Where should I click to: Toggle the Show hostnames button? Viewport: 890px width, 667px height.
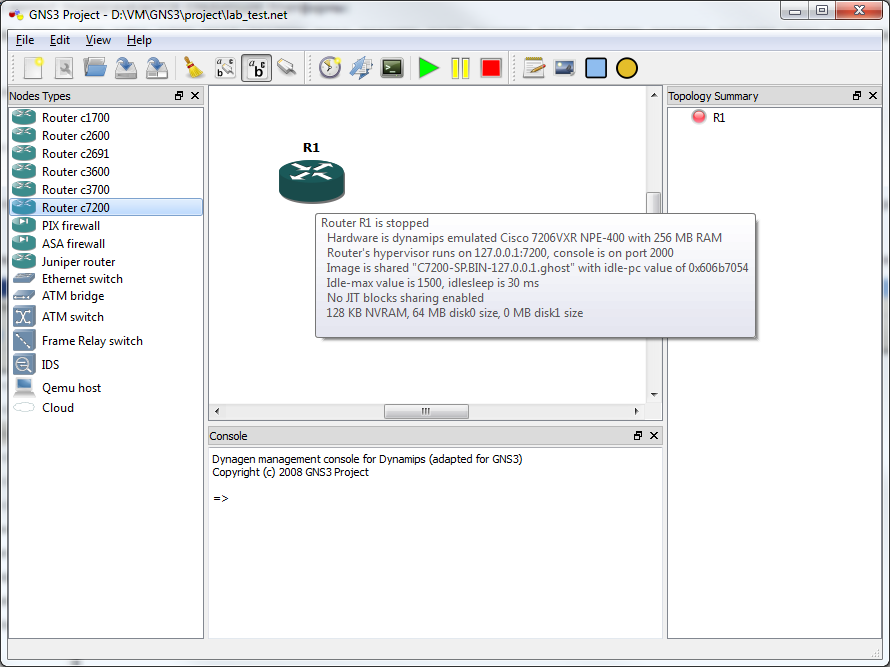tap(257, 68)
